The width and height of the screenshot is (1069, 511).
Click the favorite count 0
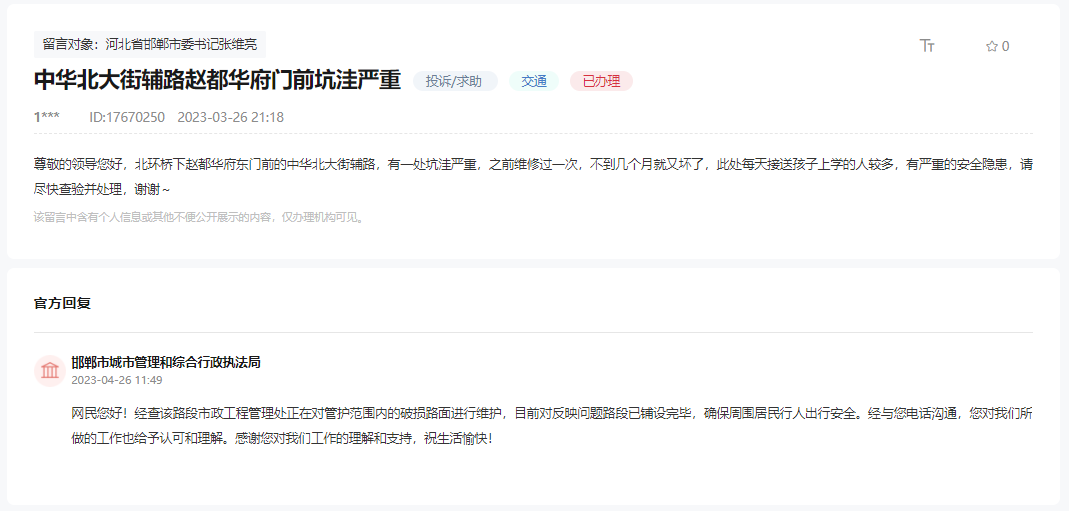click(1006, 46)
